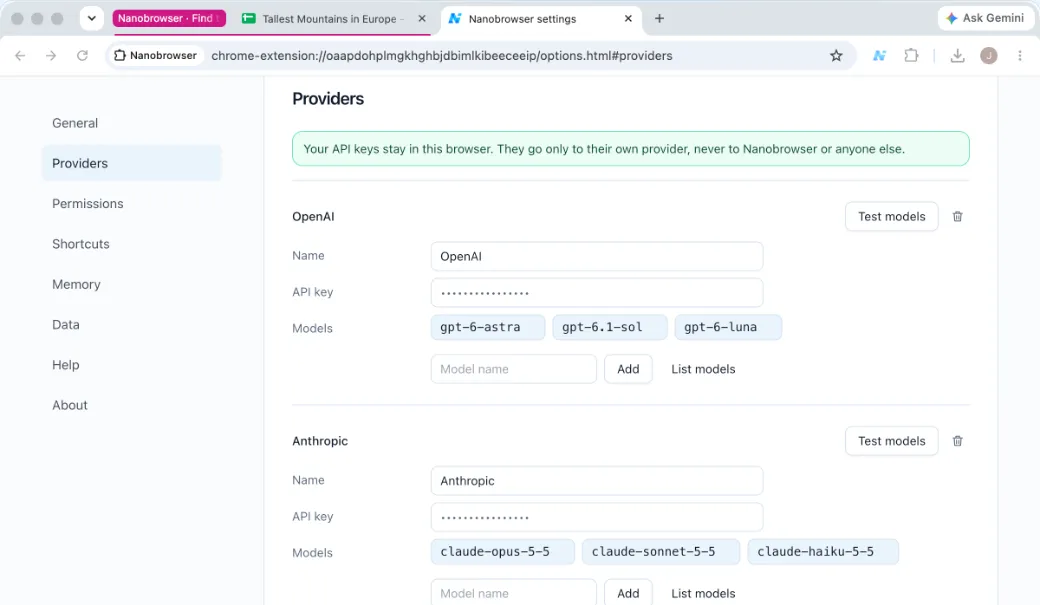
Task: Select the Nanobrowser settings tab
Action: pos(541,19)
